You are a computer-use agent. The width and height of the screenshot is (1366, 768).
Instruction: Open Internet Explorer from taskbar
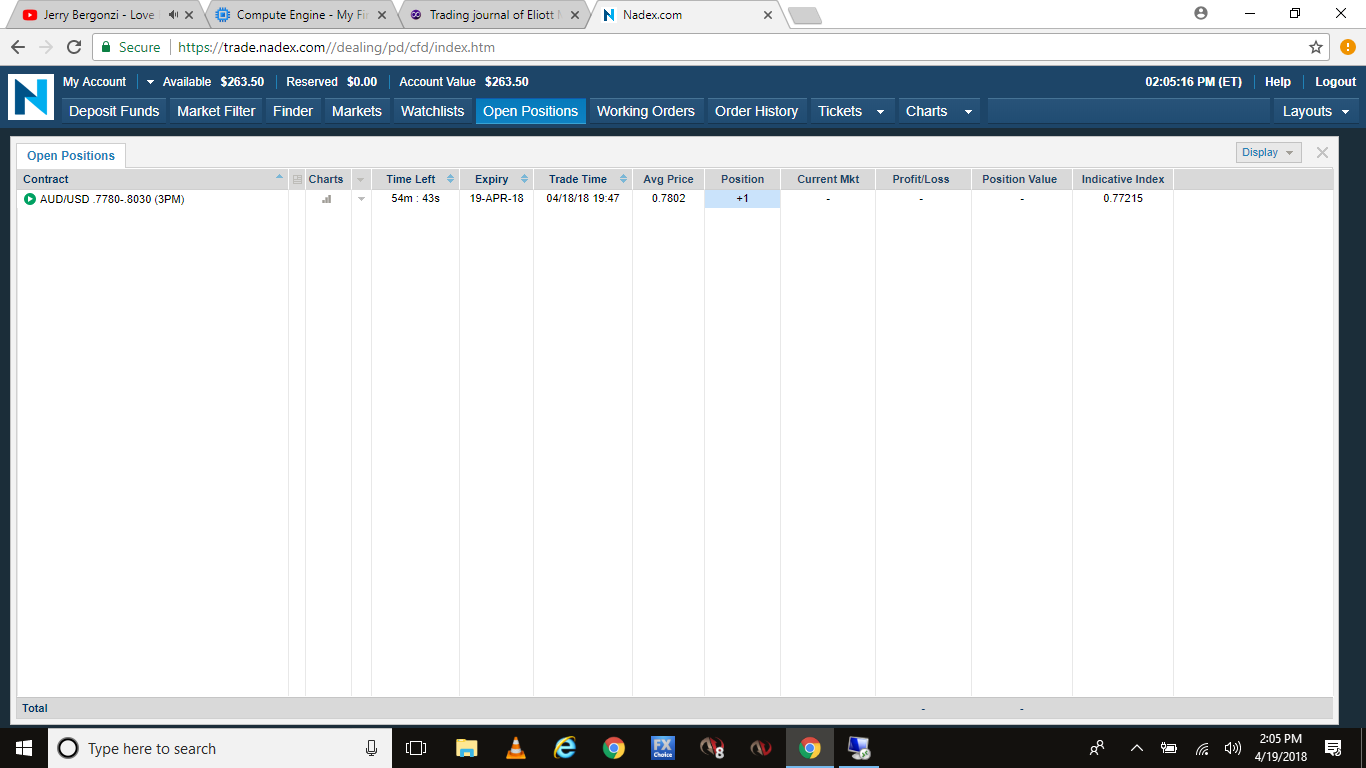tap(565, 748)
